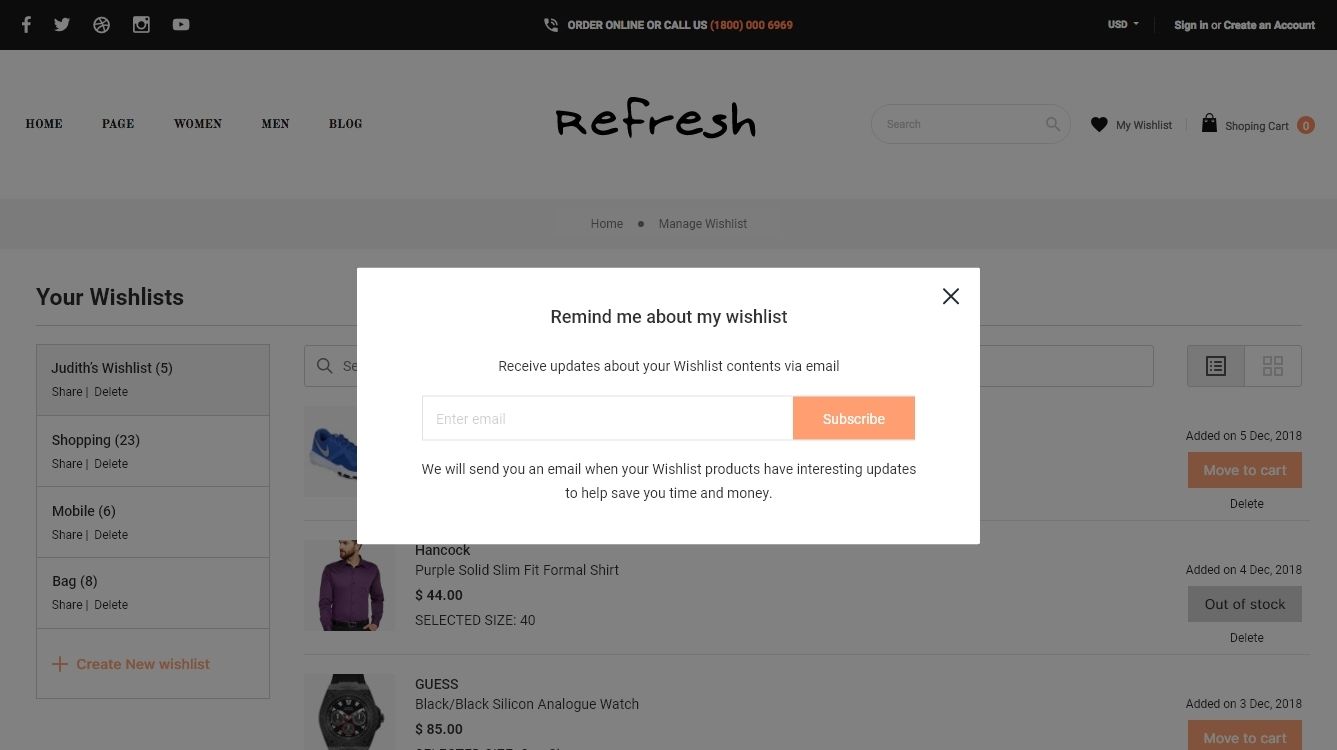Switch to grid view layout

pyautogui.click(x=1273, y=366)
